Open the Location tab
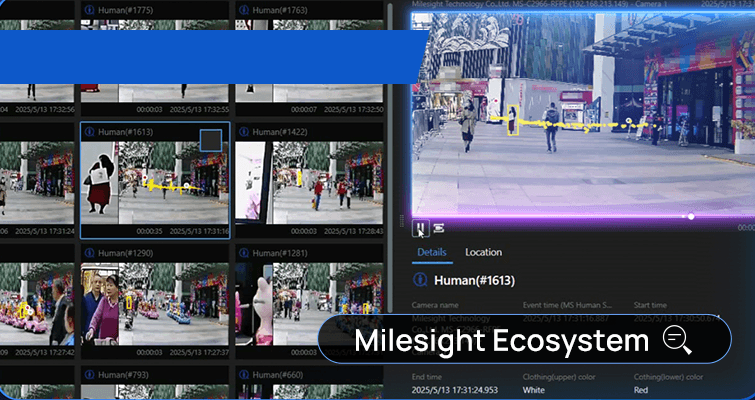The height and width of the screenshot is (400, 755). (x=483, y=252)
